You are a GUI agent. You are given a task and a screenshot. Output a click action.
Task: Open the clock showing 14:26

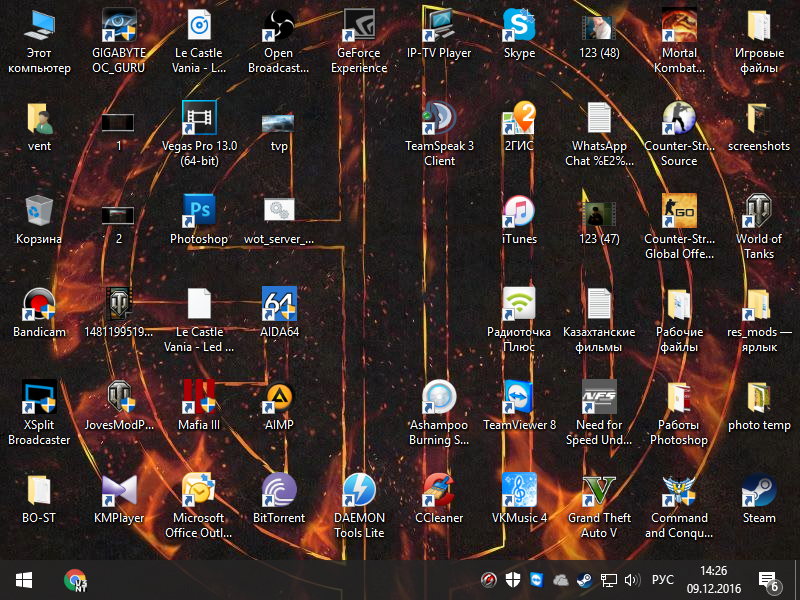tap(713, 580)
